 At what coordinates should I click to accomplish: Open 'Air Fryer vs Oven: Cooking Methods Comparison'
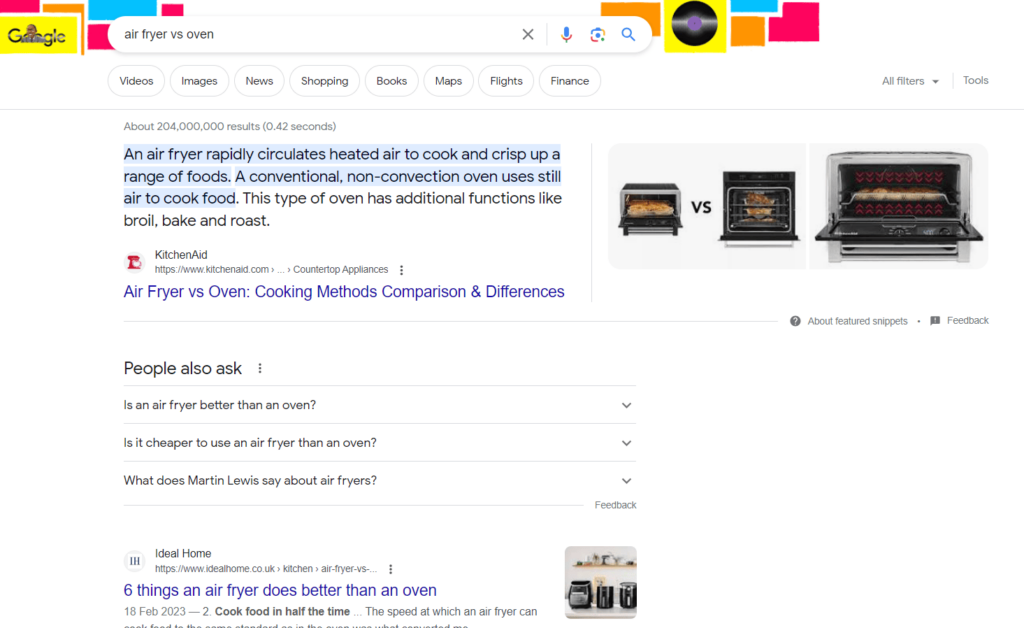(x=344, y=291)
